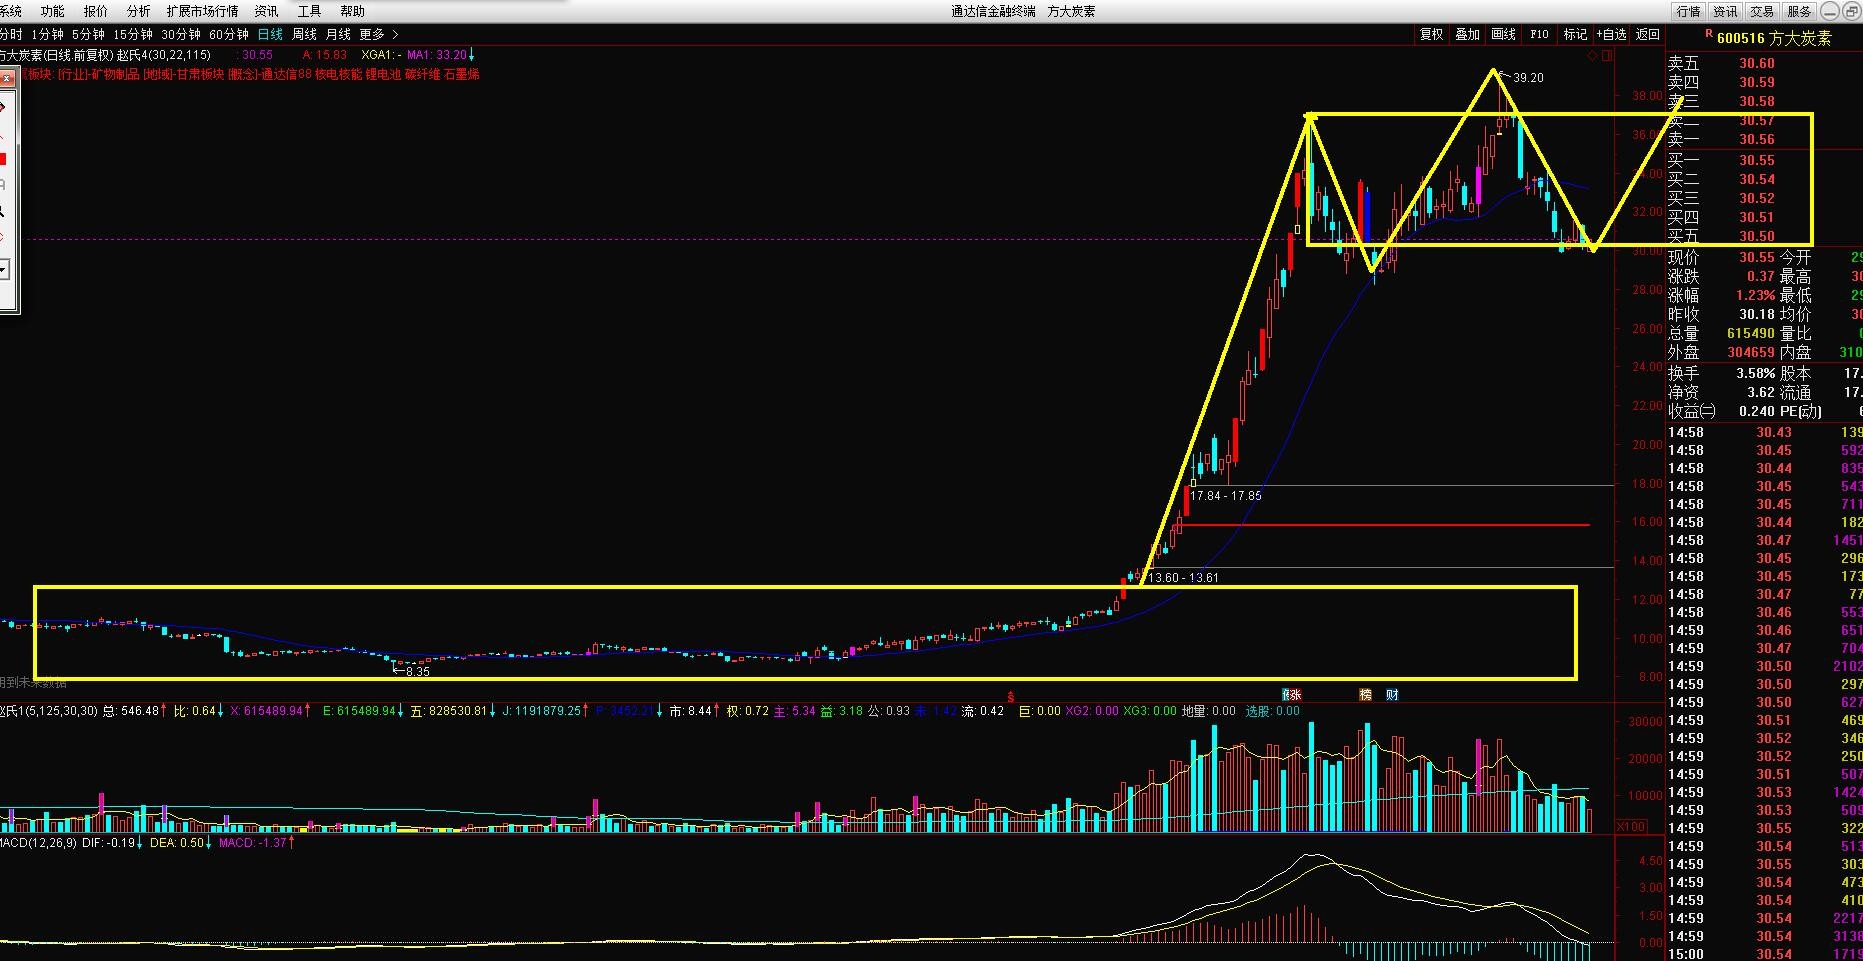Click the 39.20 high price label on chart
This screenshot has width=1863, height=961.
1527,78
